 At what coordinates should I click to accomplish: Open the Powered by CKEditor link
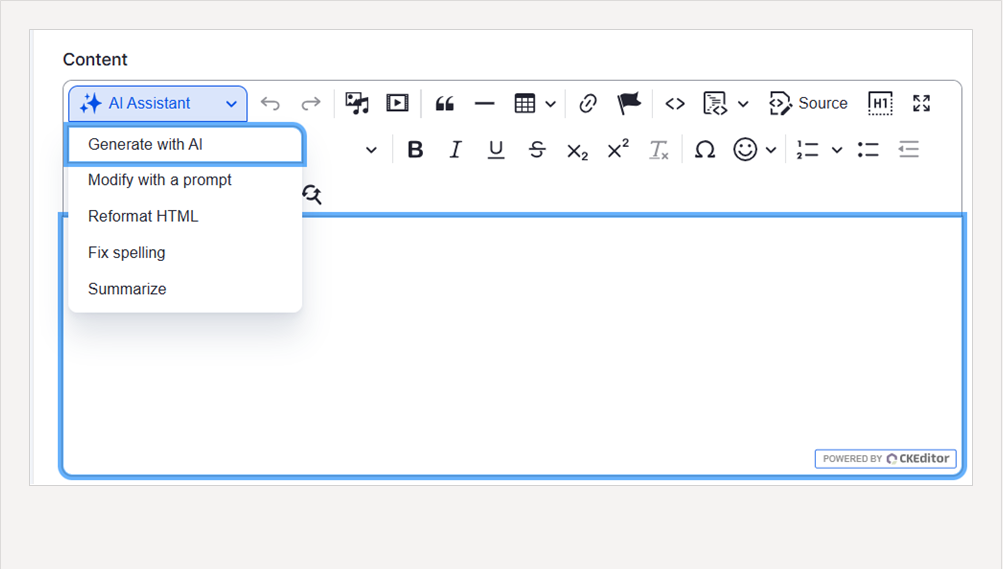click(885, 458)
